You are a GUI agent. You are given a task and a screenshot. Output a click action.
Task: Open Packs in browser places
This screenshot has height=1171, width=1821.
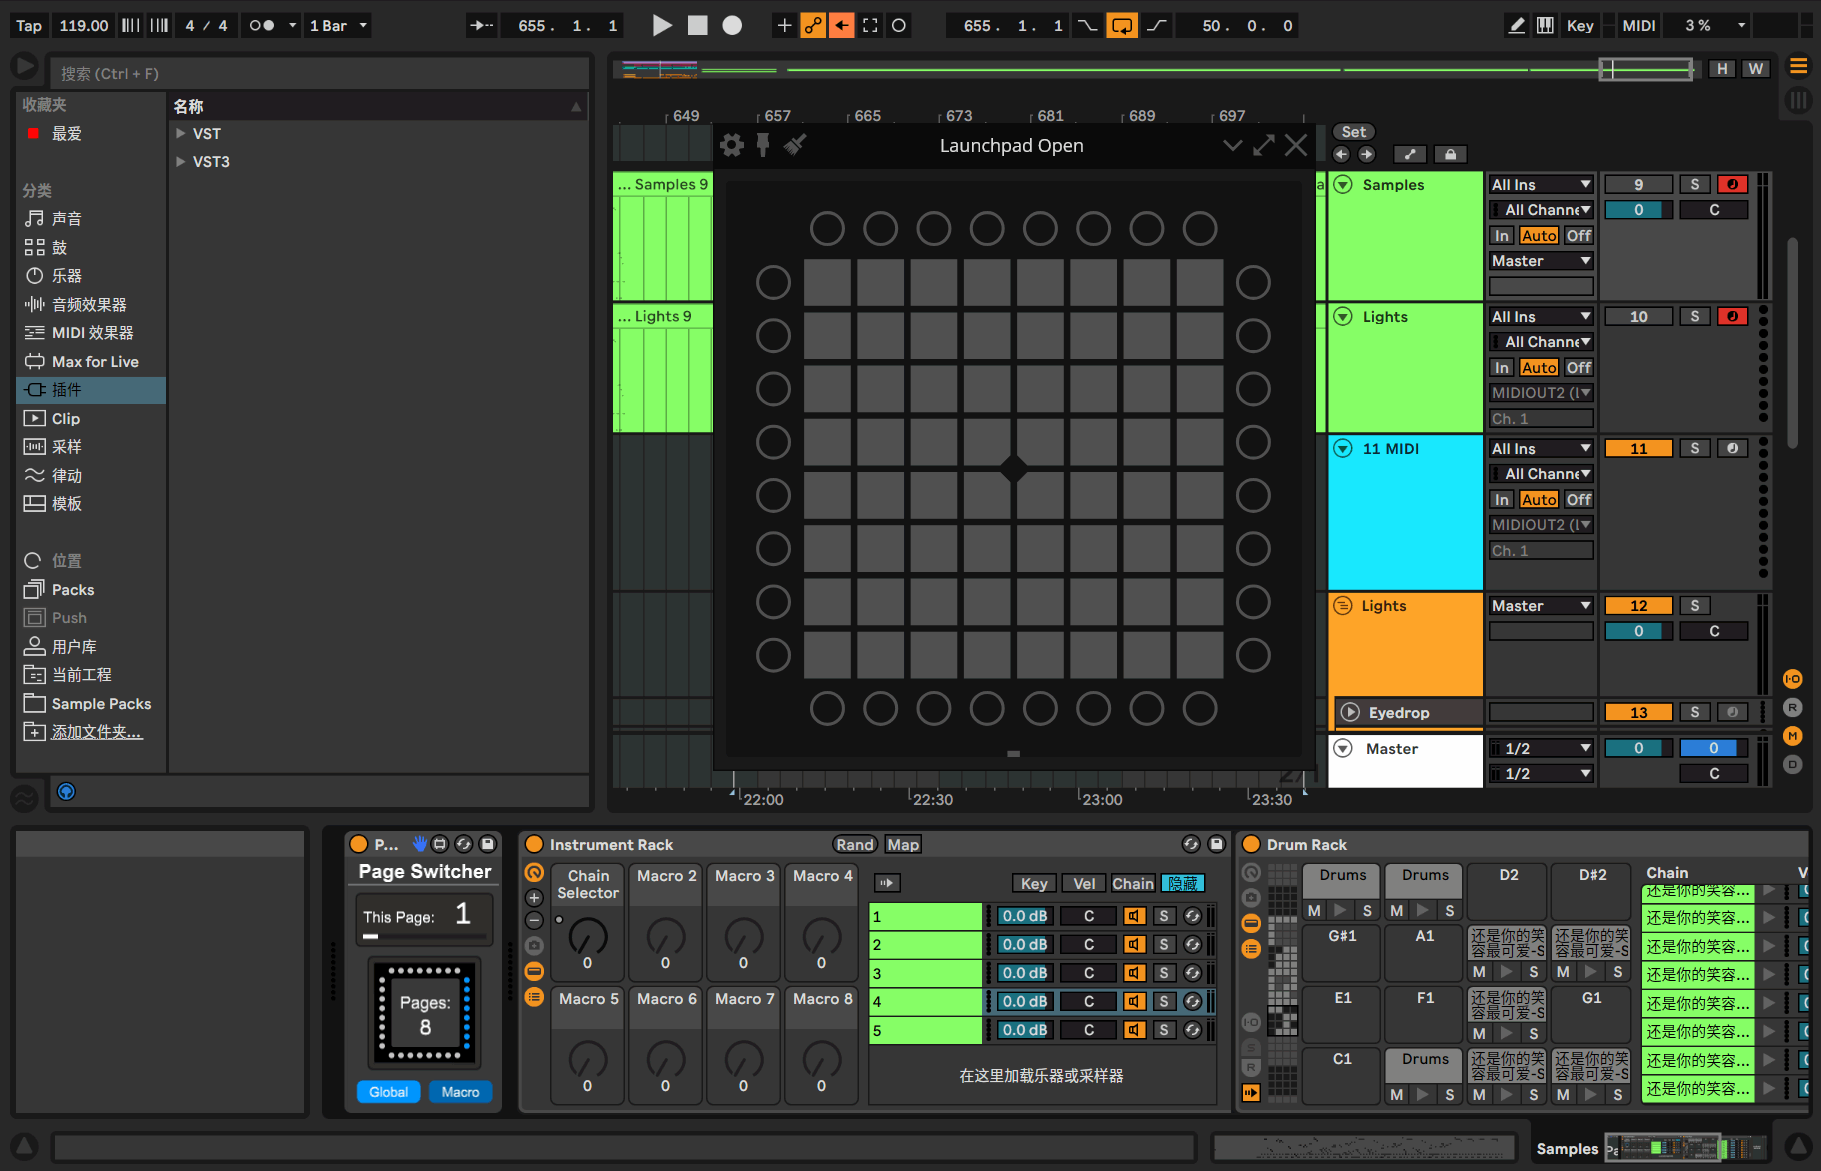[73, 590]
